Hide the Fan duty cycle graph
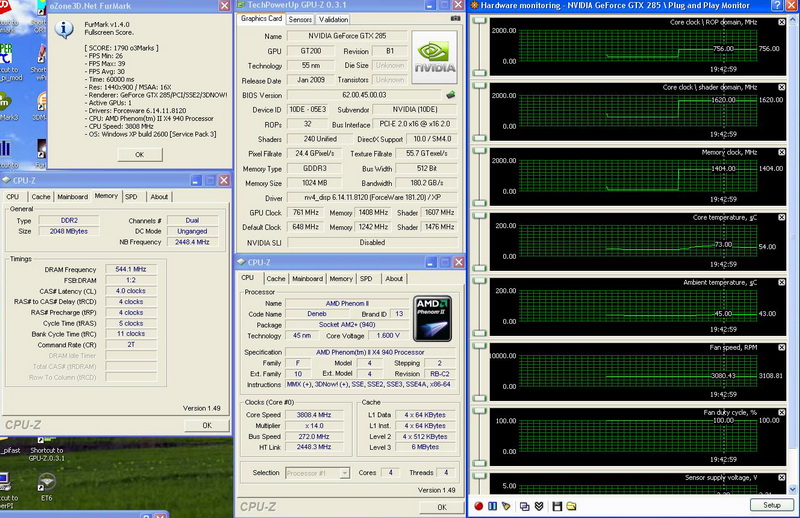 (781, 412)
